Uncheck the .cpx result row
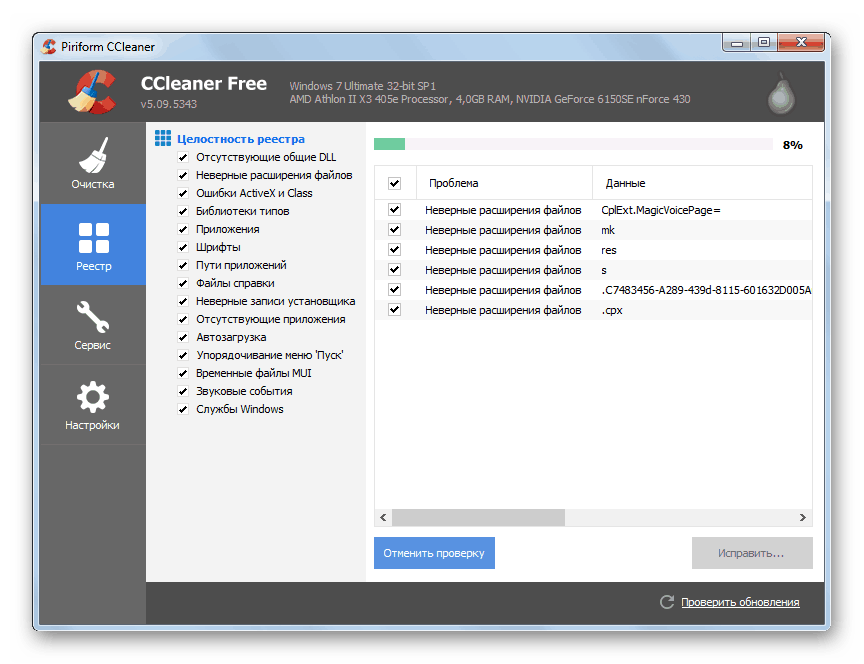Image resolution: width=864 pixels, height=664 pixels. tap(395, 310)
